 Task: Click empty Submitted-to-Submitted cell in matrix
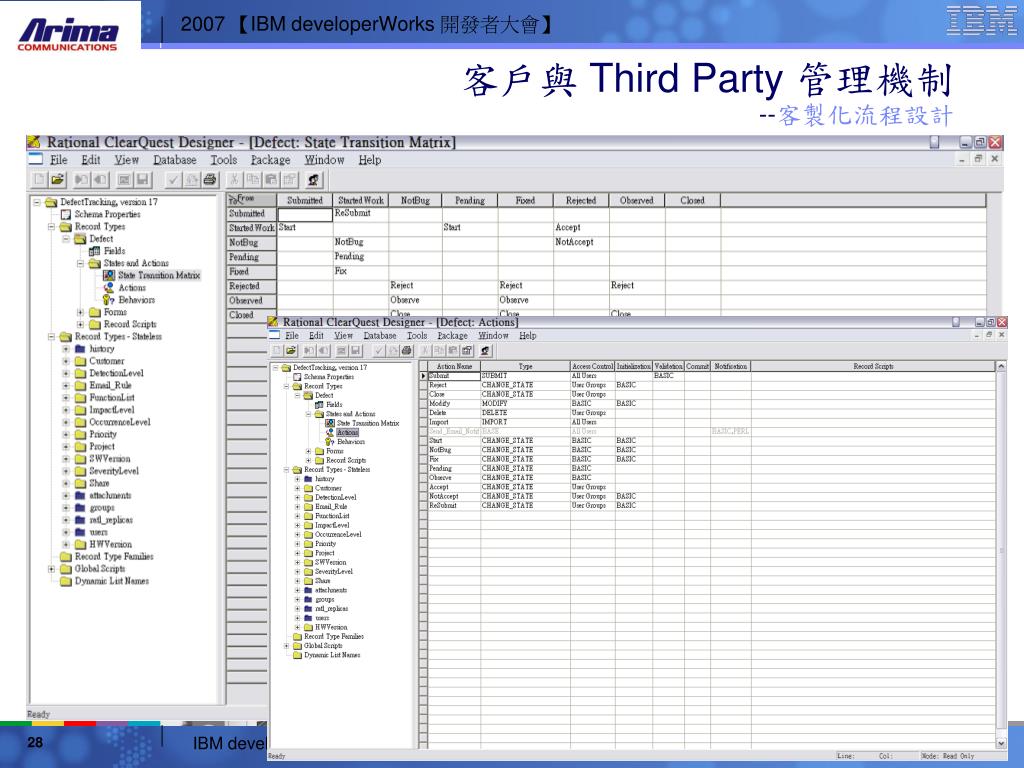point(305,214)
